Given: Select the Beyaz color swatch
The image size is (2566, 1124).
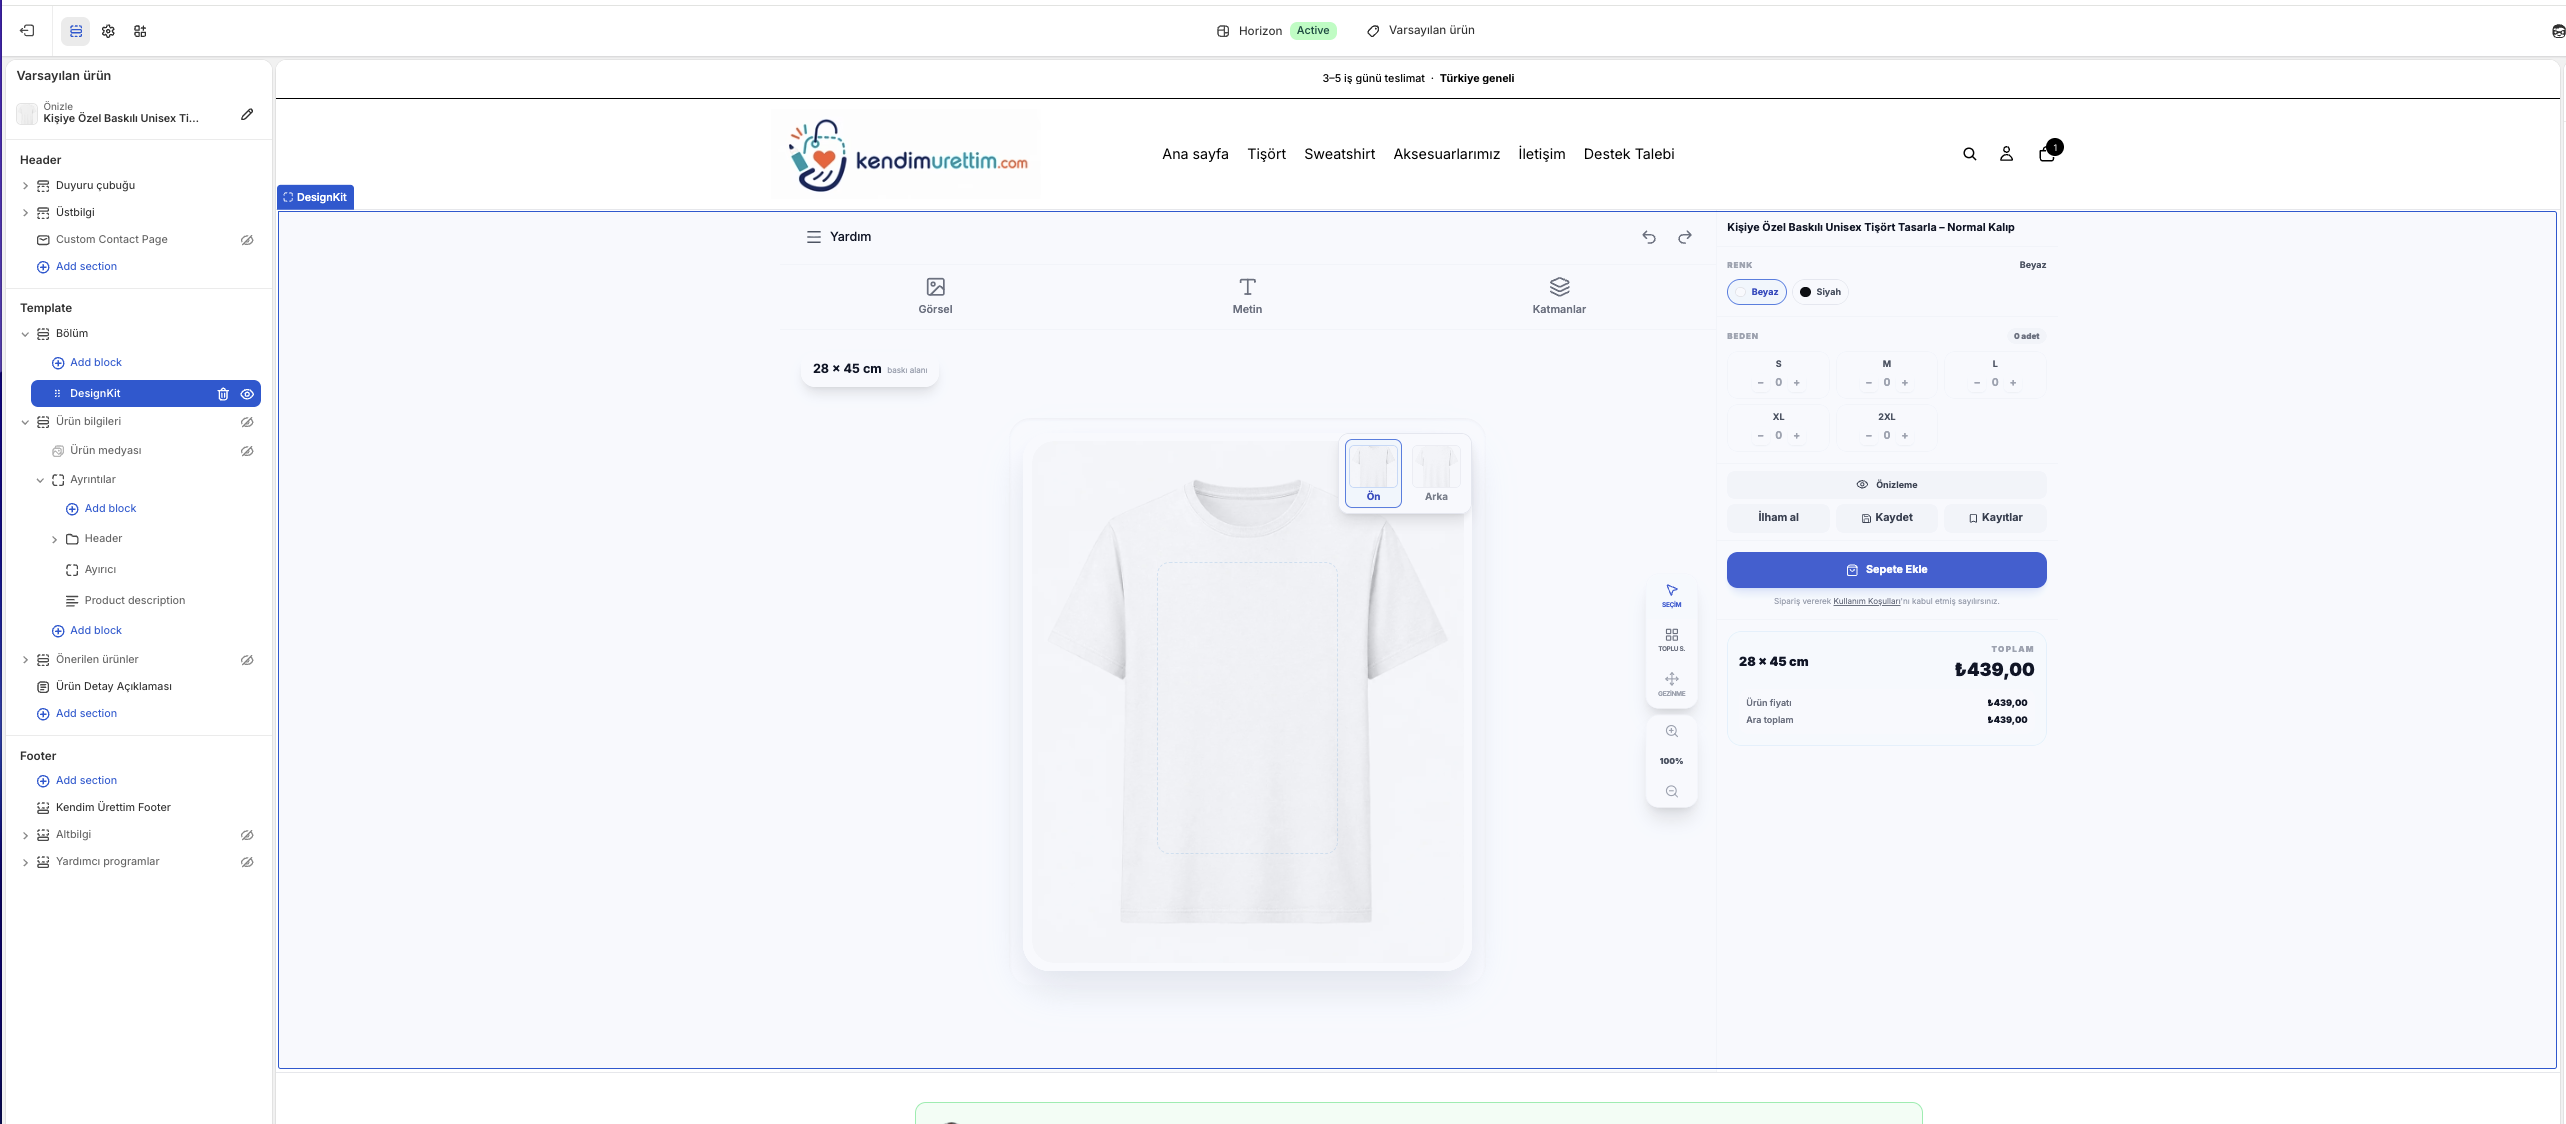Looking at the screenshot, I should pos(1757,292).
